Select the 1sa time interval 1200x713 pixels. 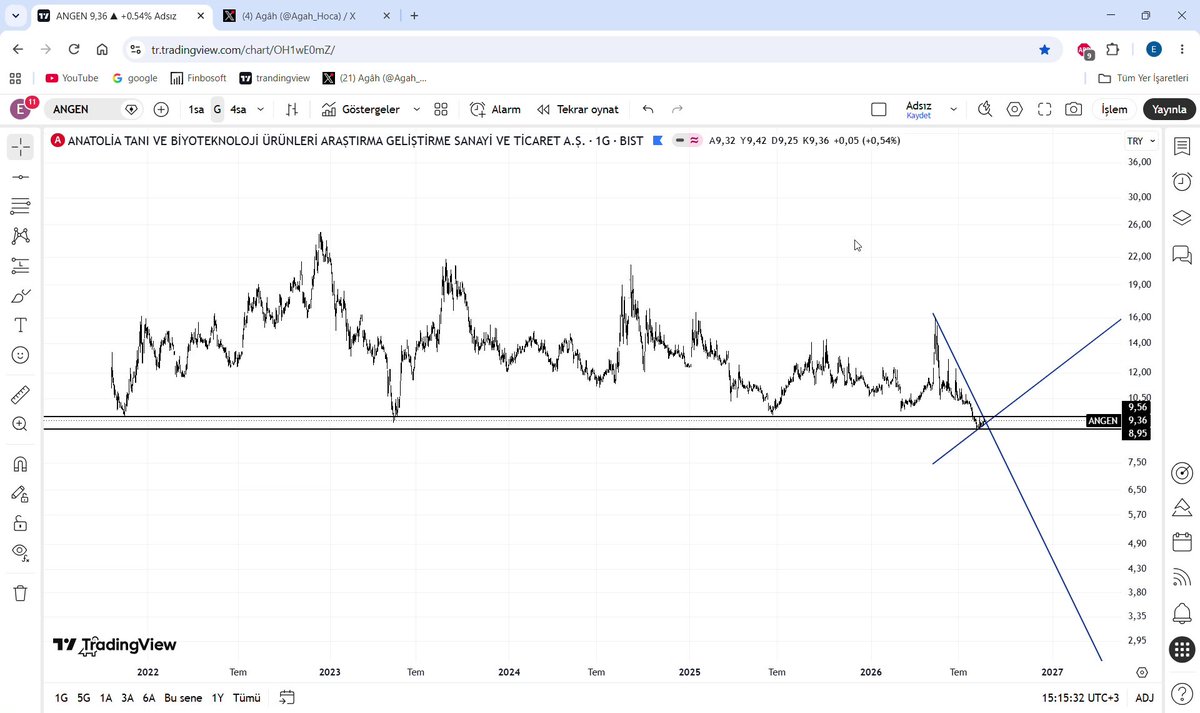click(x=196, y=109)
